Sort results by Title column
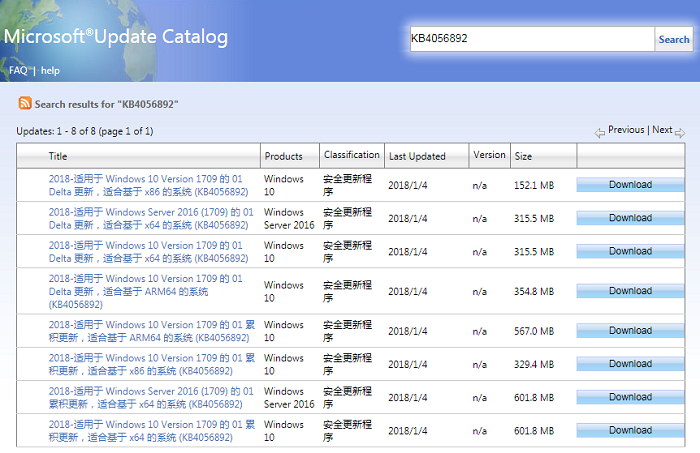This screenshot has height=453, width=700. [58, 156]
